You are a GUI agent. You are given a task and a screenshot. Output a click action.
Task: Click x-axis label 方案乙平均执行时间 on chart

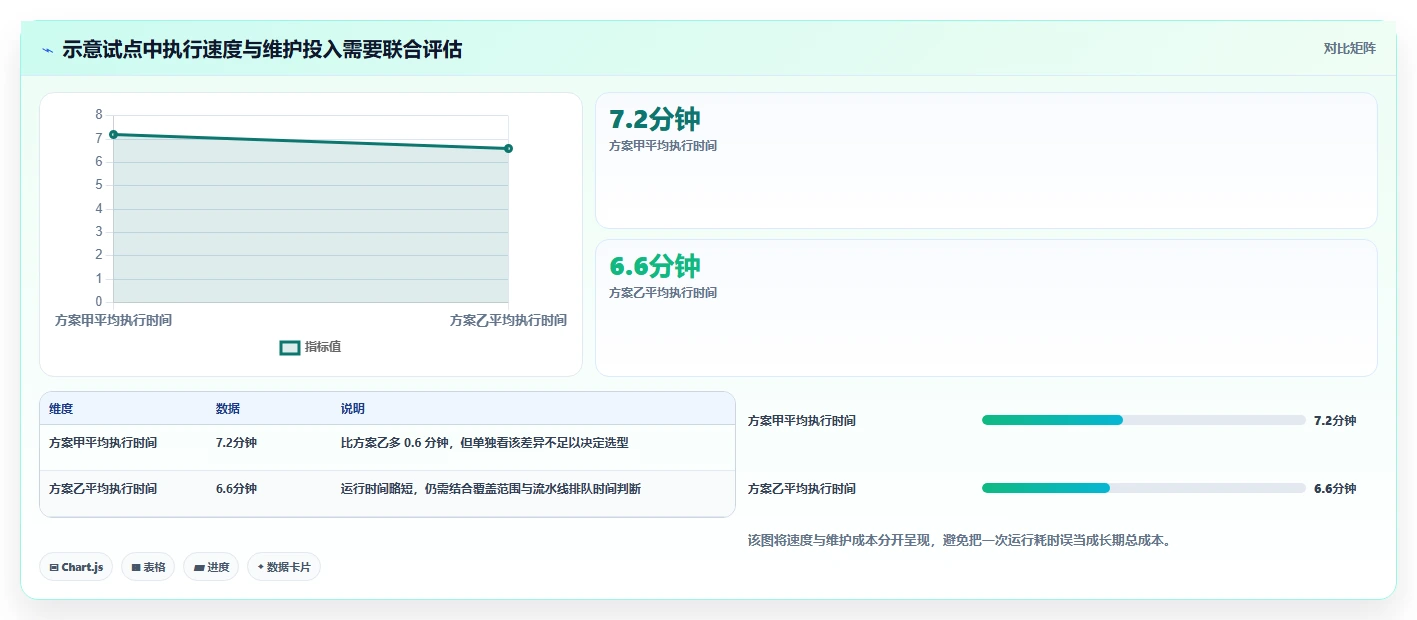508,320
